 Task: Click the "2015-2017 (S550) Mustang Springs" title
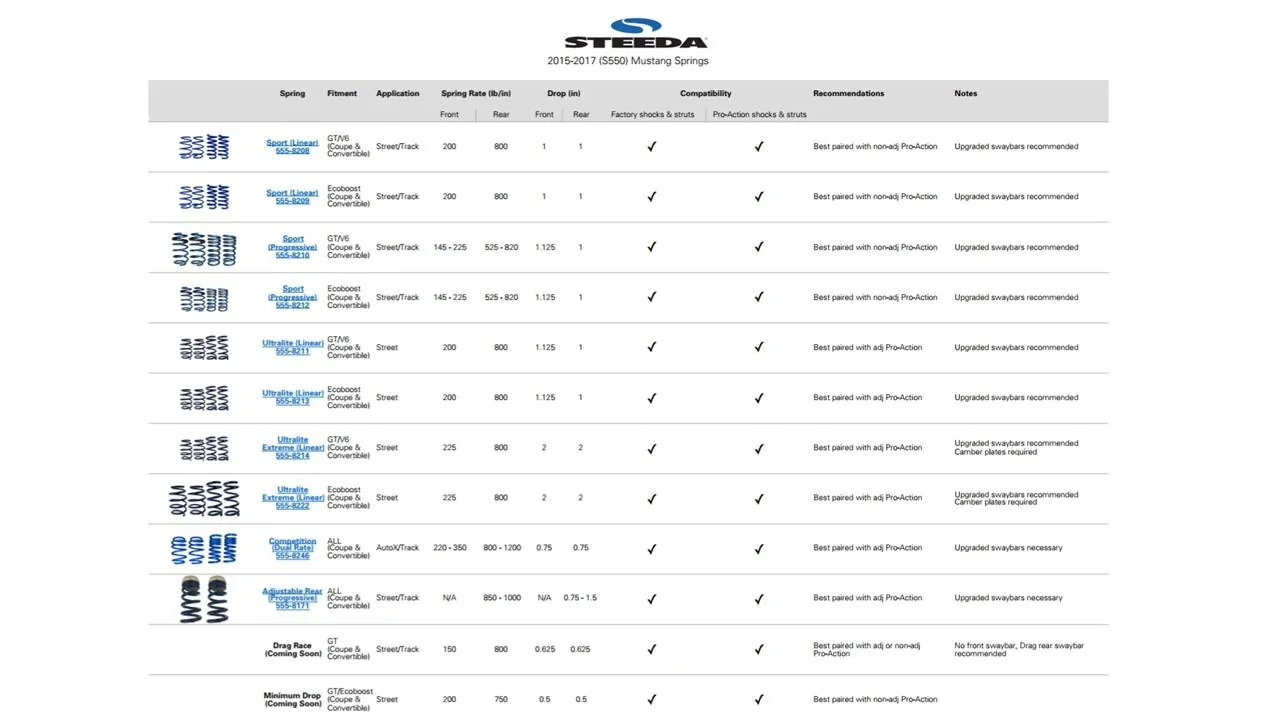tap(628, 61)
